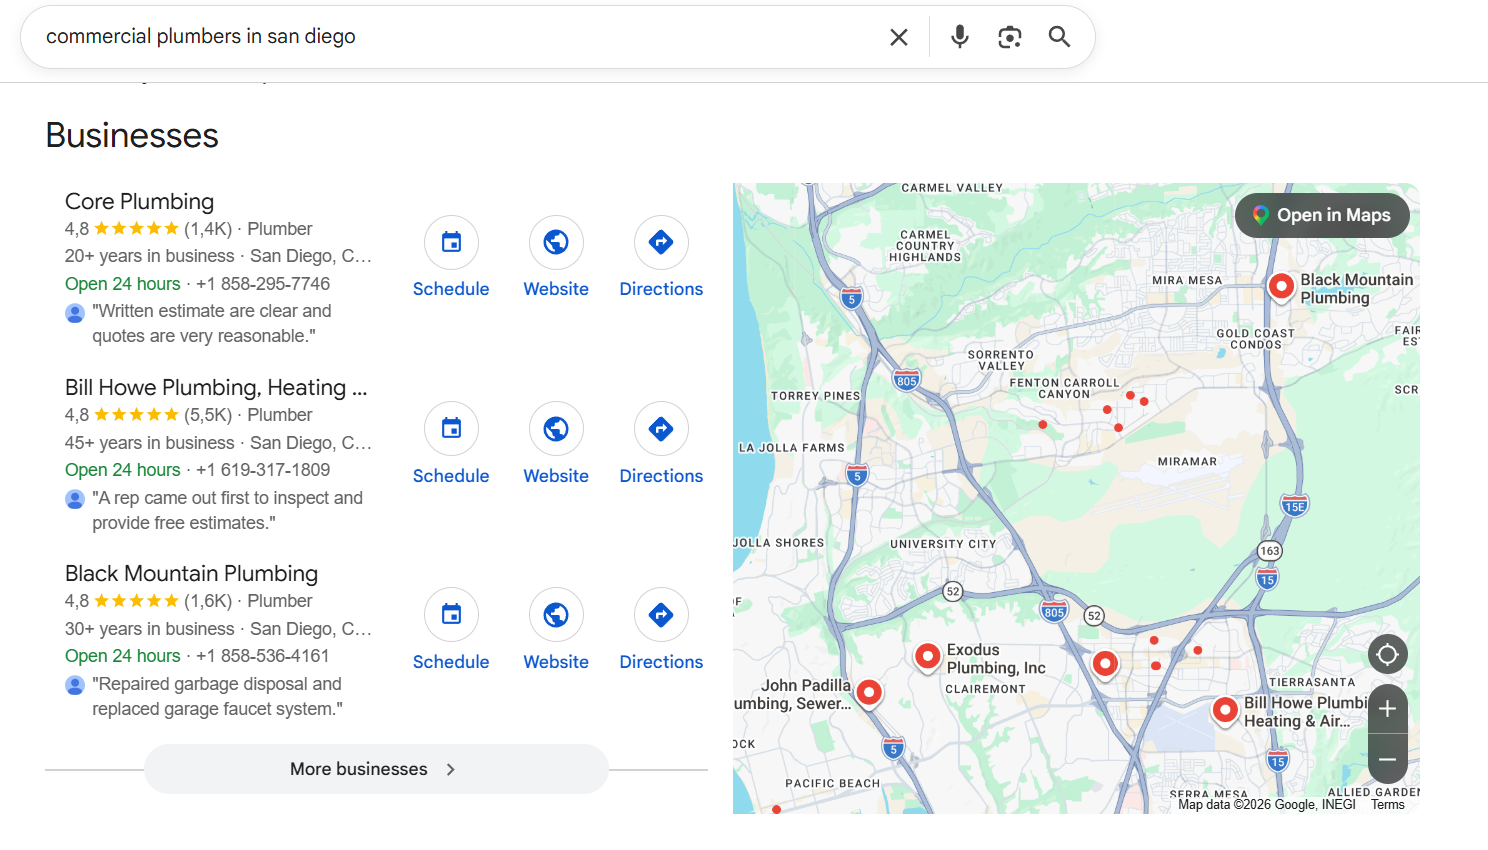Click Bill Howe phone number +1 619-317-1809
The width and height of the screenshot is (1488, 850).
(263, 470)
